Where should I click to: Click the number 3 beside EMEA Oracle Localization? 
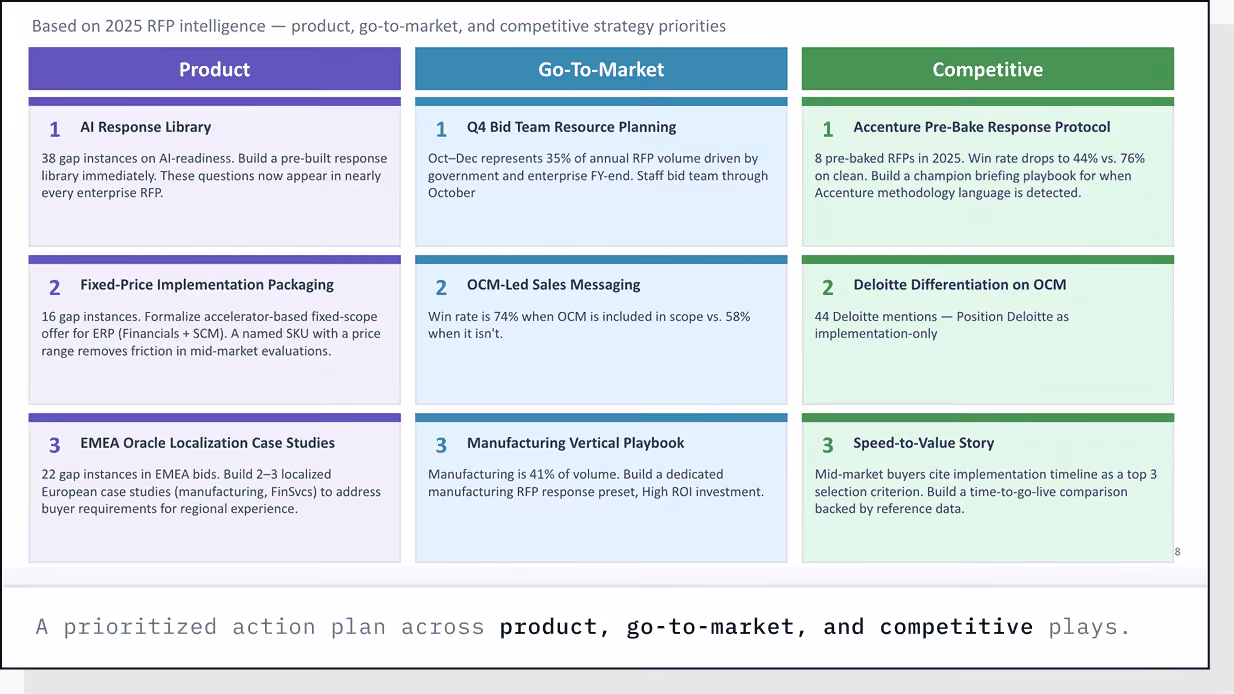point(55,446)
